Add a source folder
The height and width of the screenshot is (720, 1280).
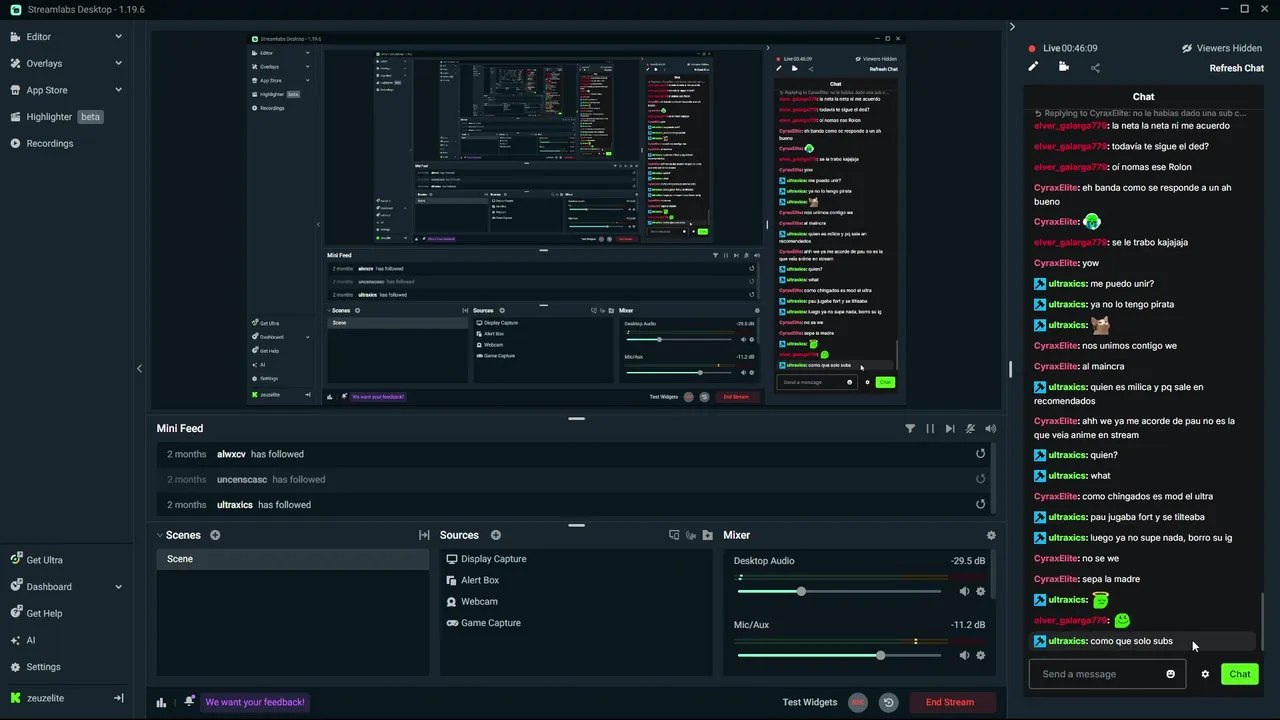coord(708,535)
